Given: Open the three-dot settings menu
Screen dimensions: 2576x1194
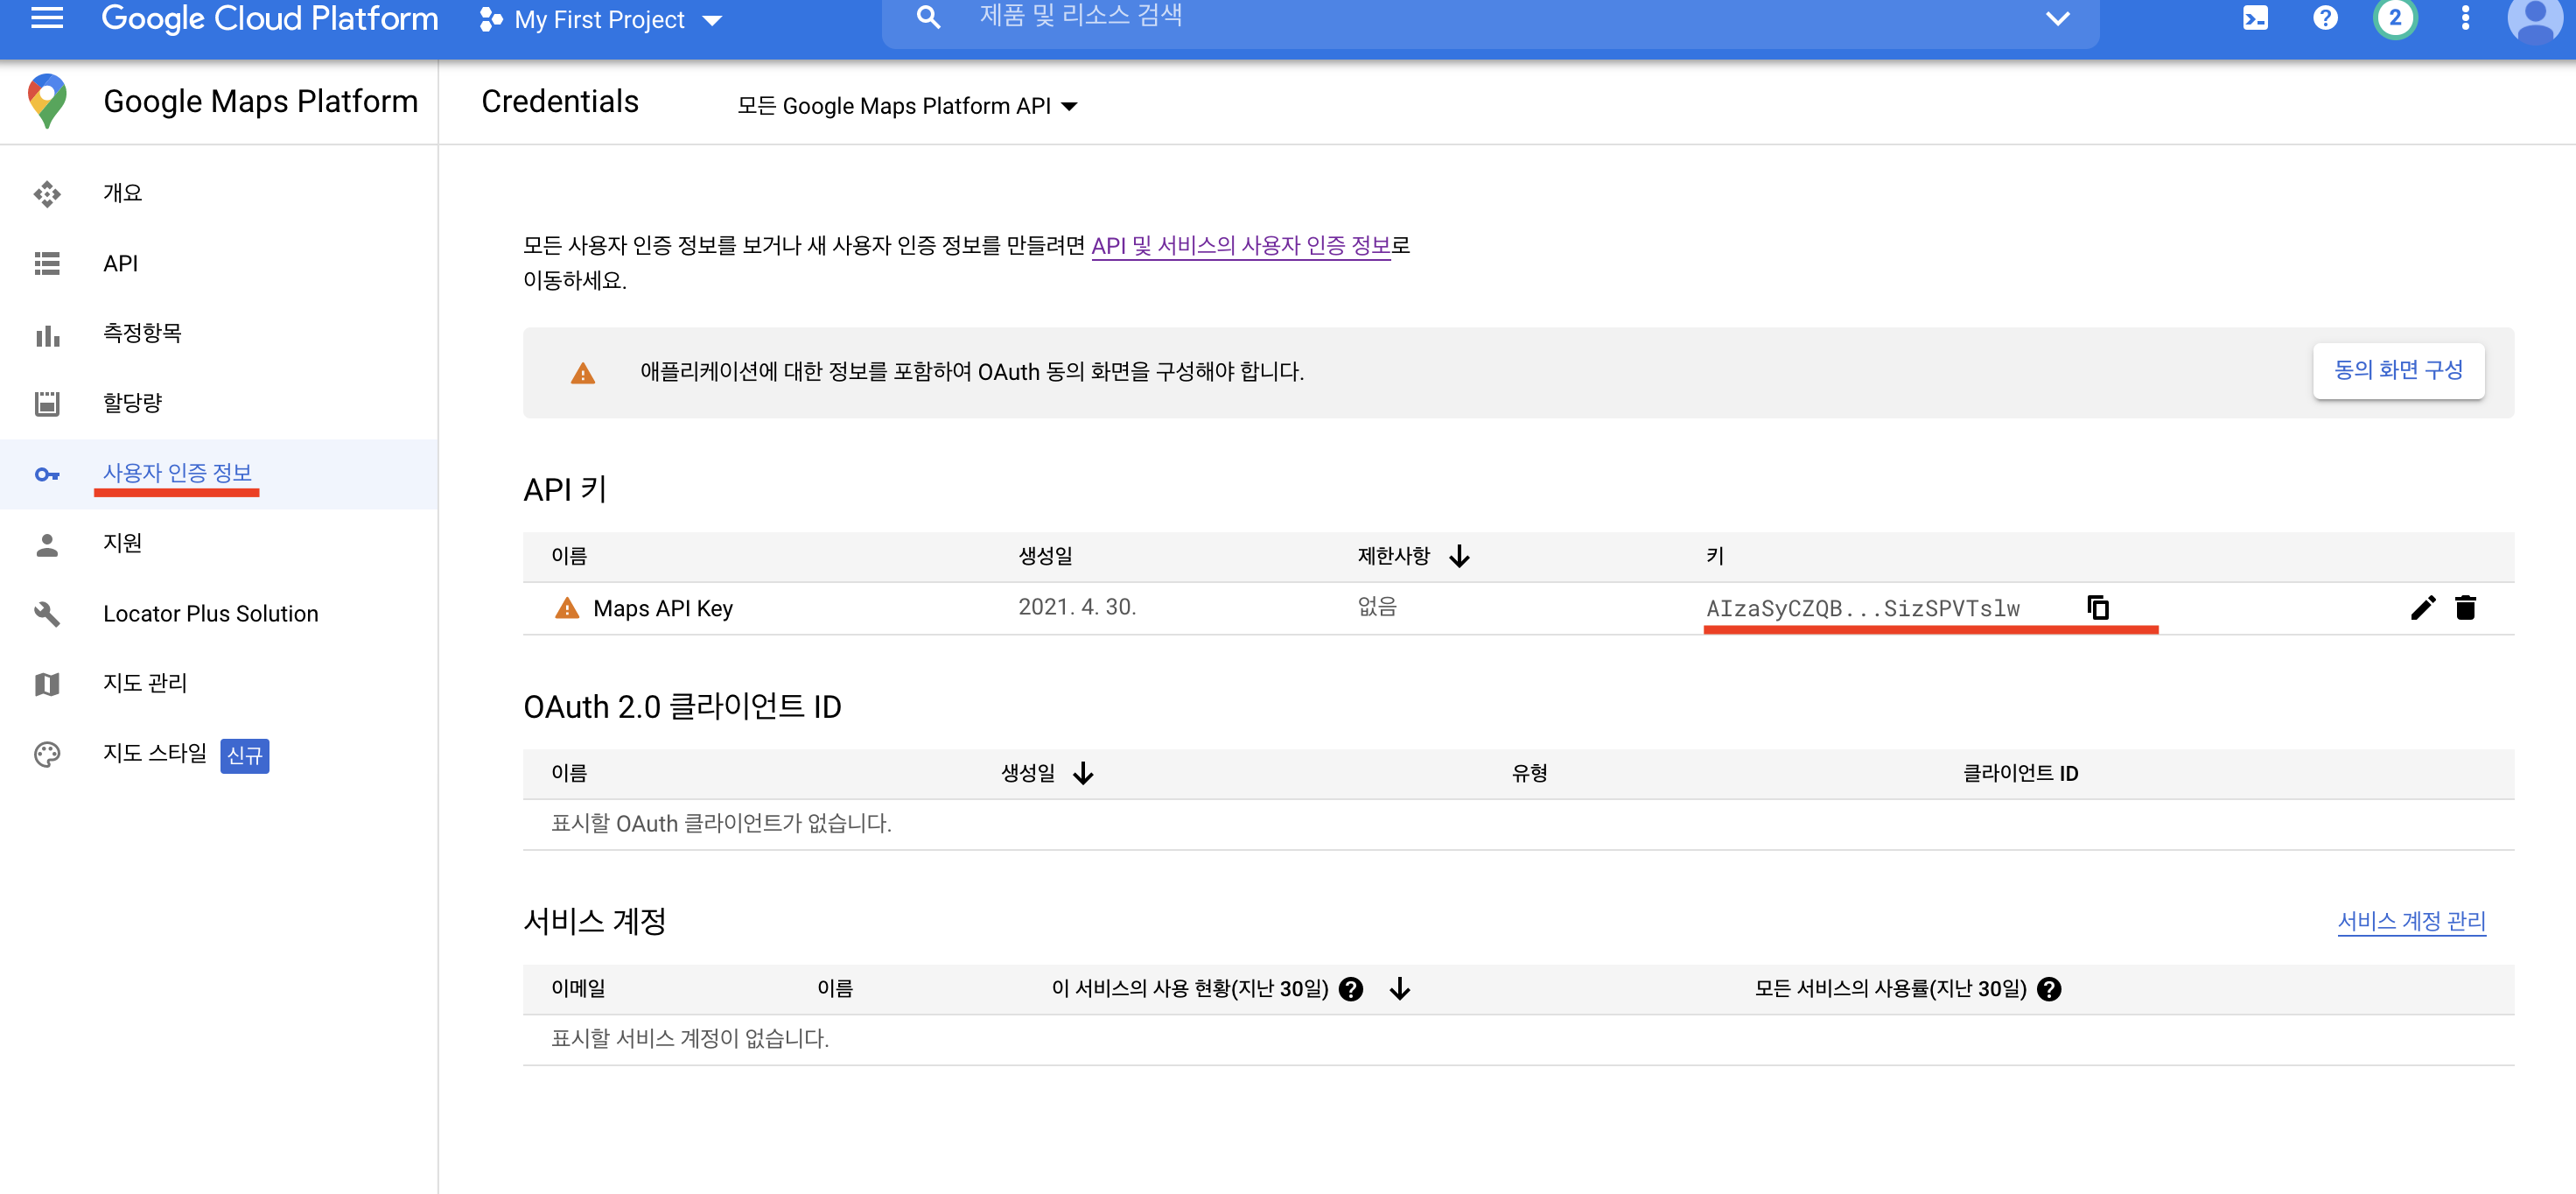Looking at the screenshot, I should click(x=2465, y=18).
